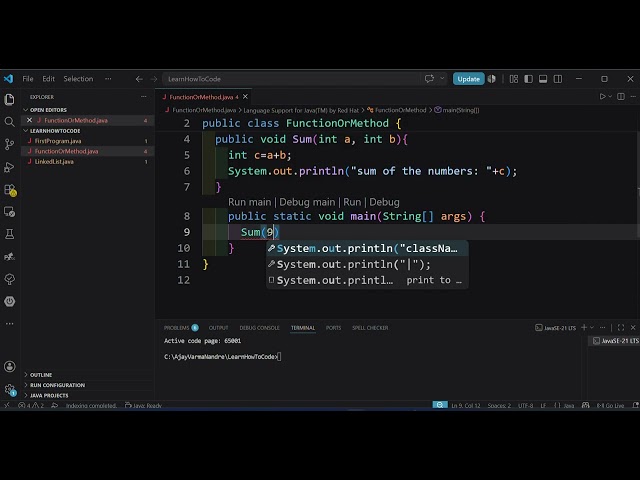Click the Java language mode in status bar

coord(569,406)
